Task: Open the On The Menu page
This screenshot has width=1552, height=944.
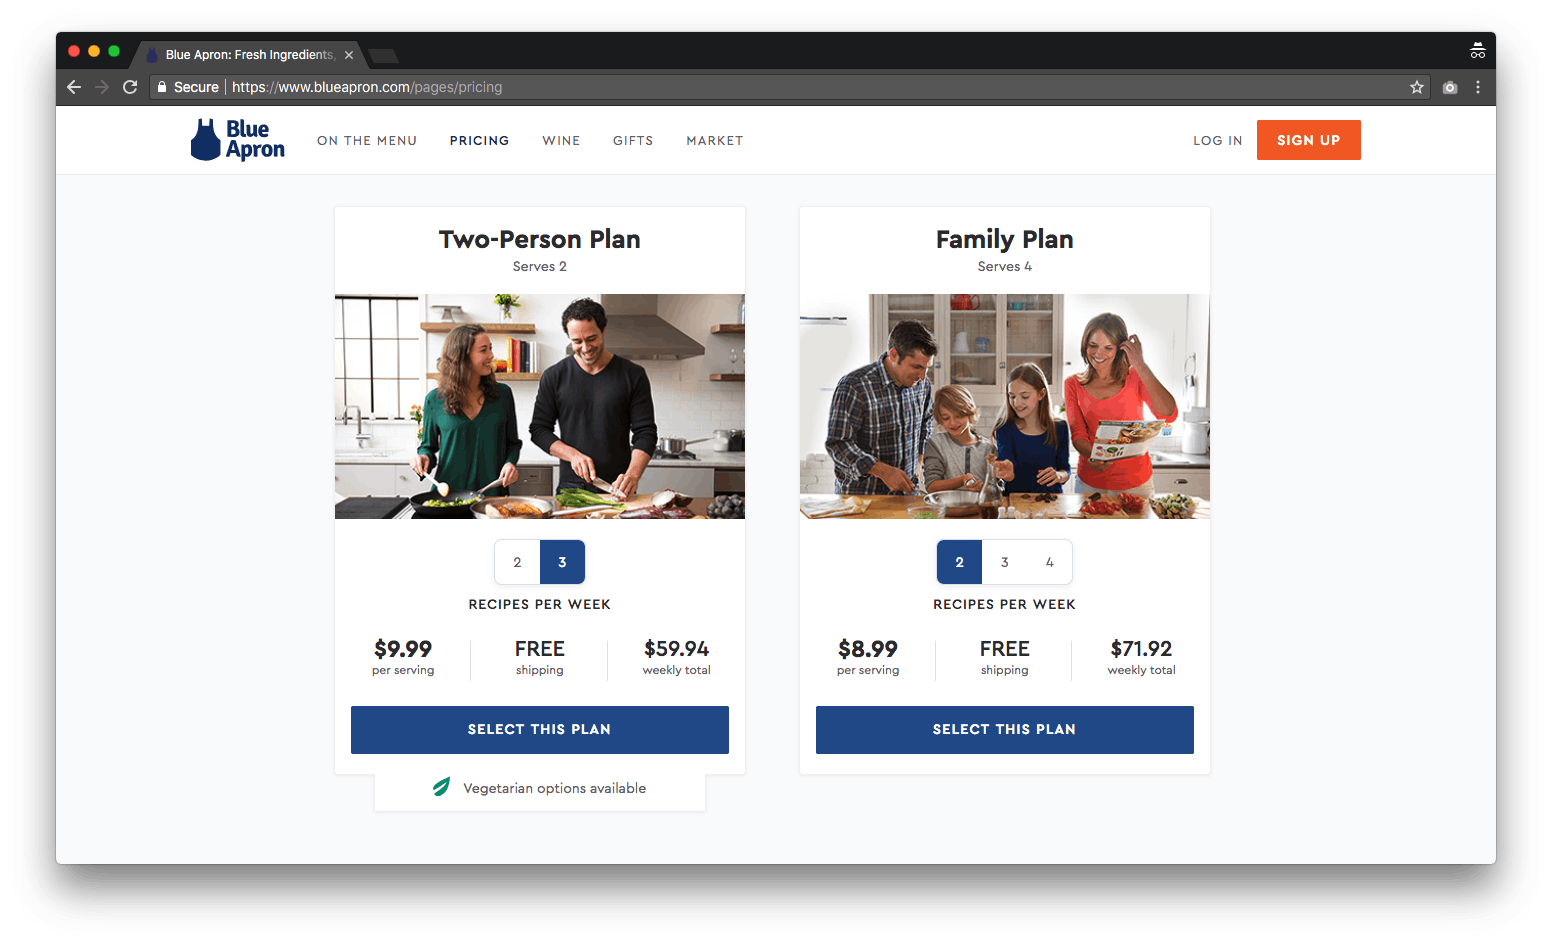Action: (x=367, y=141)
